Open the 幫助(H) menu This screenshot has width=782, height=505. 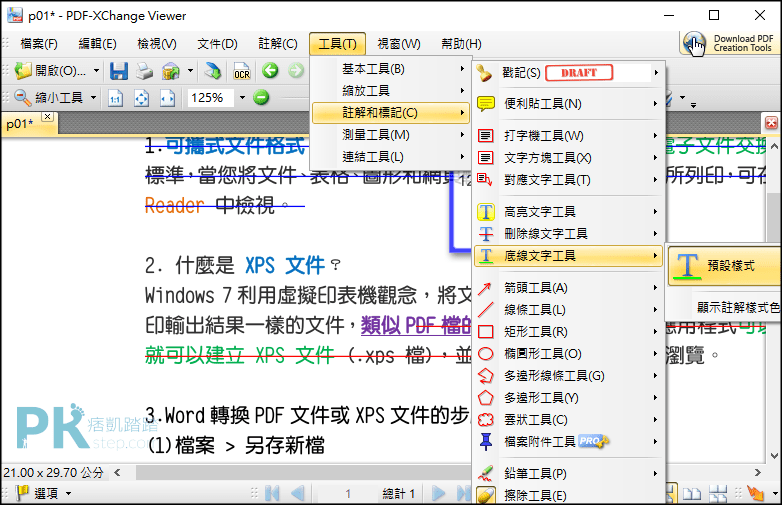click(461, 44)
